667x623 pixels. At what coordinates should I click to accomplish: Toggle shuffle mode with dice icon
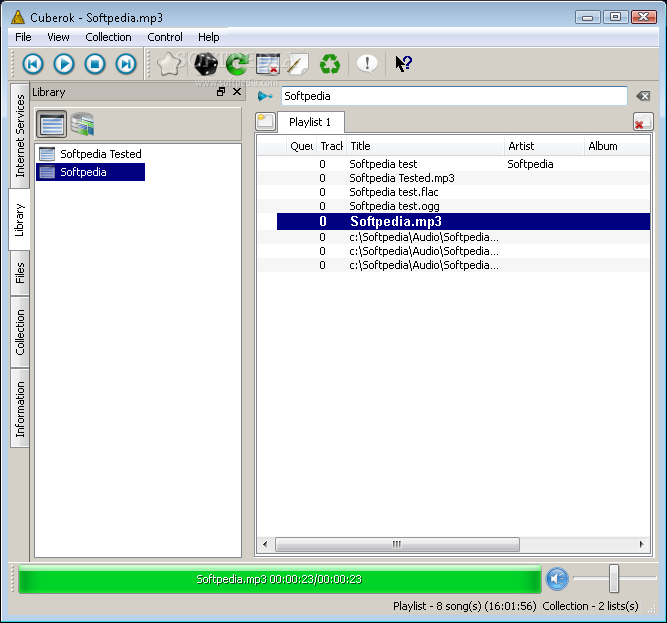[205, 64]
